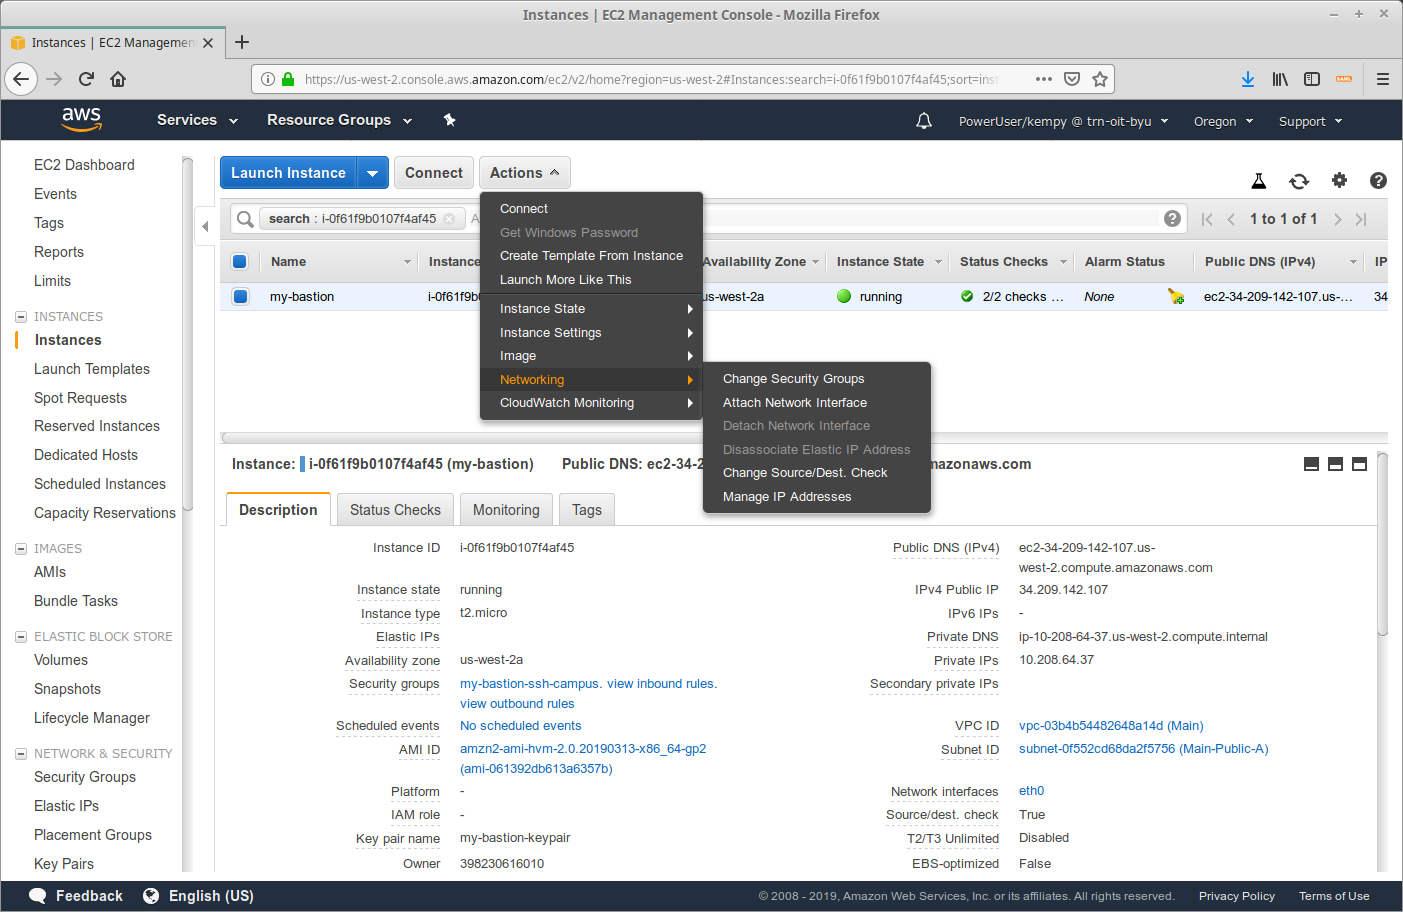
Task: Click the Feedback speech bubble icon
Action: [x=38, y=896]
